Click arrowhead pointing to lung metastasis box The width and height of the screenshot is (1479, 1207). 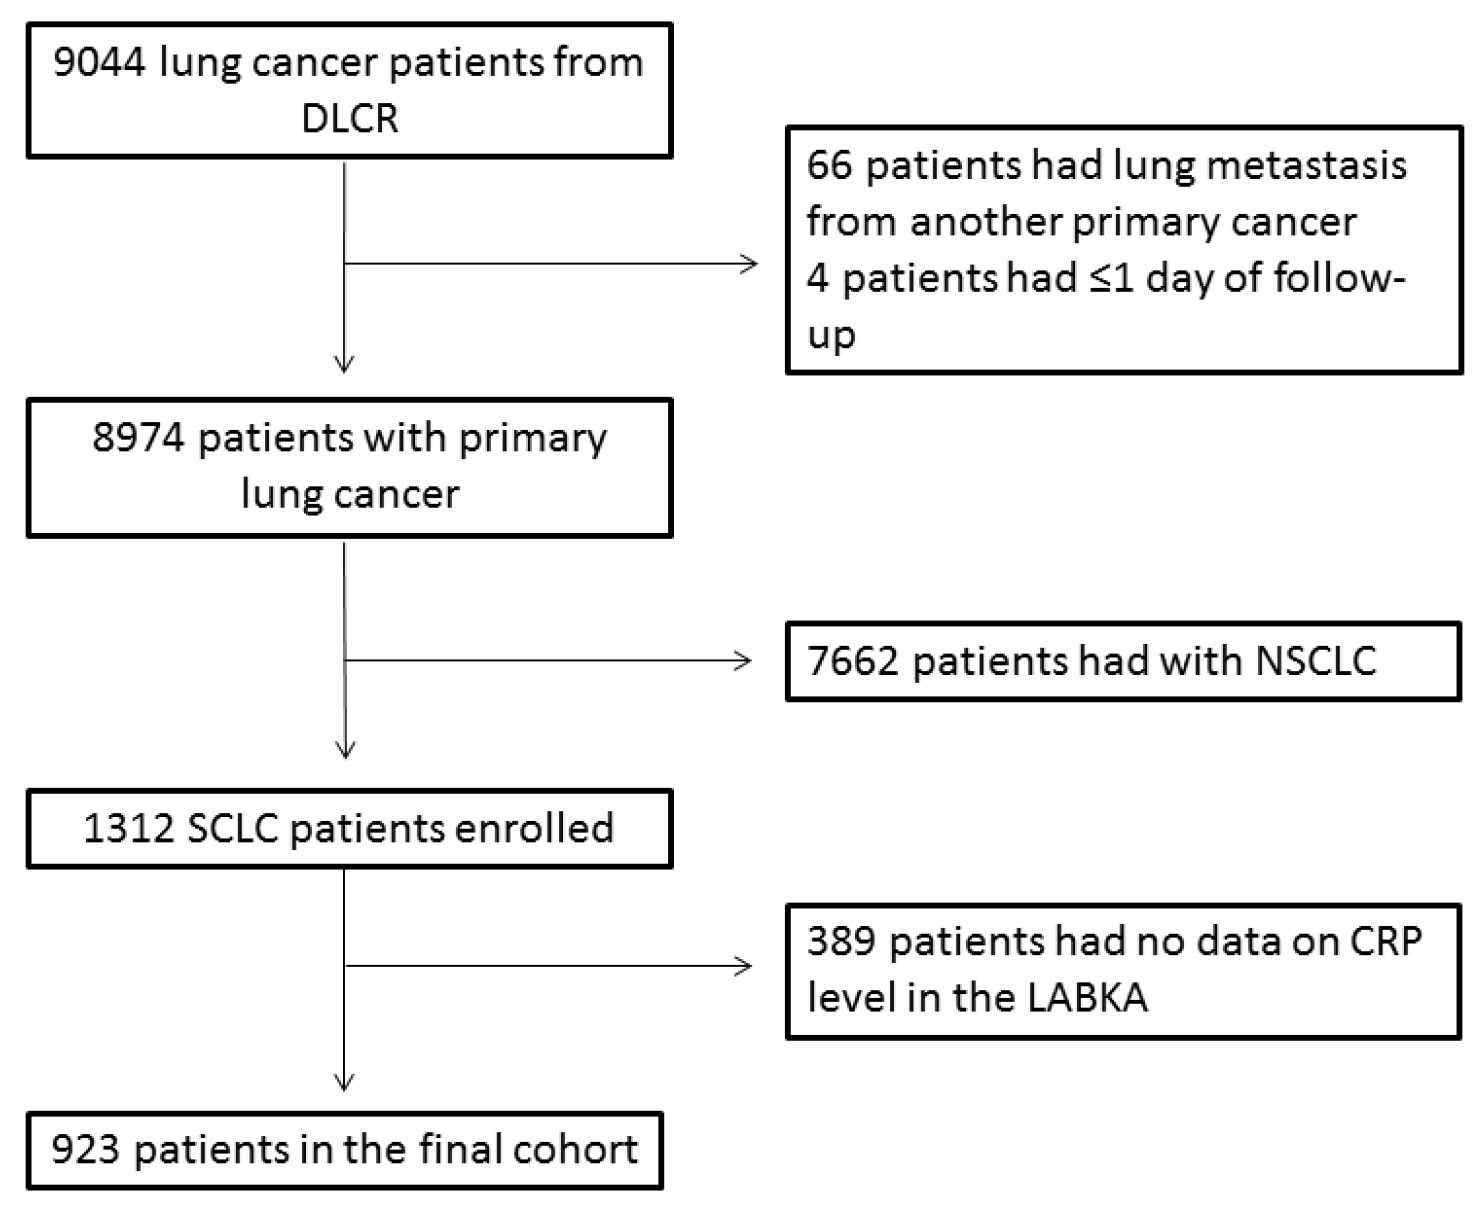coord(749,264)
